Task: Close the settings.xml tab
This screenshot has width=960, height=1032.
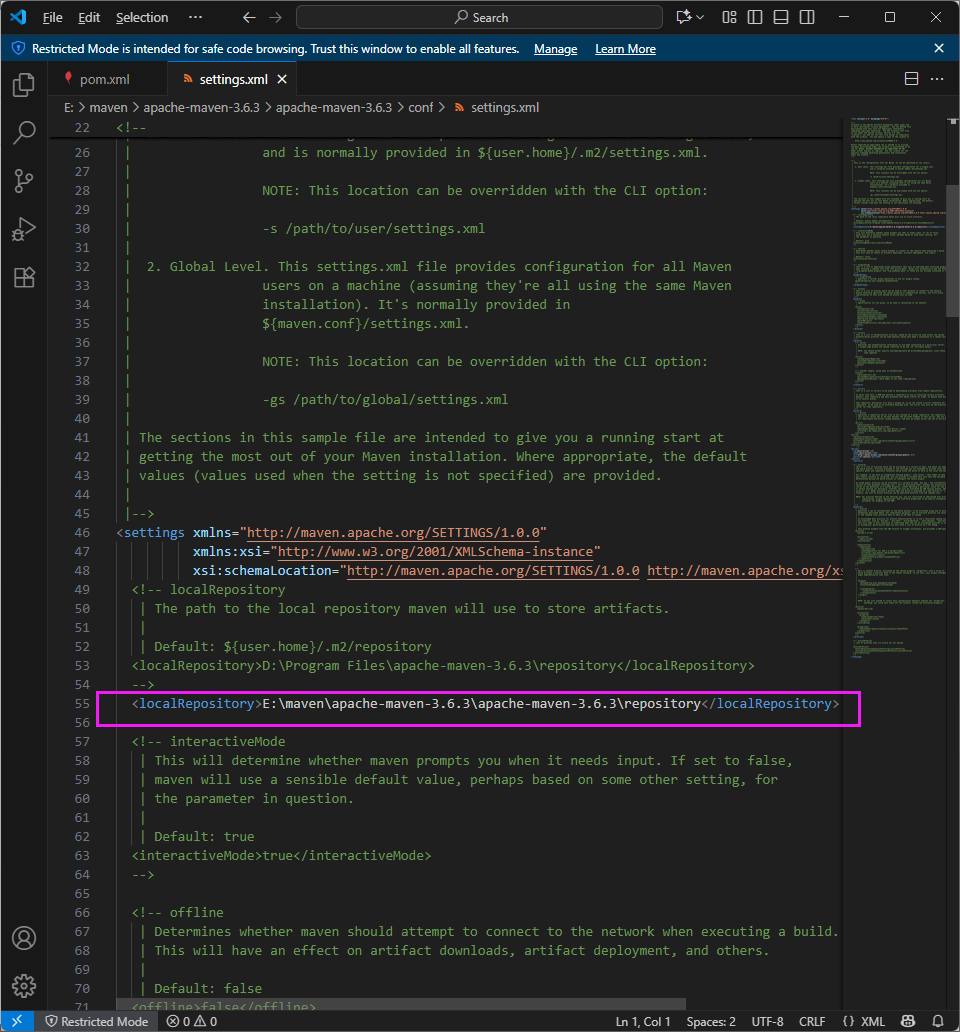Action: (282, 80)
